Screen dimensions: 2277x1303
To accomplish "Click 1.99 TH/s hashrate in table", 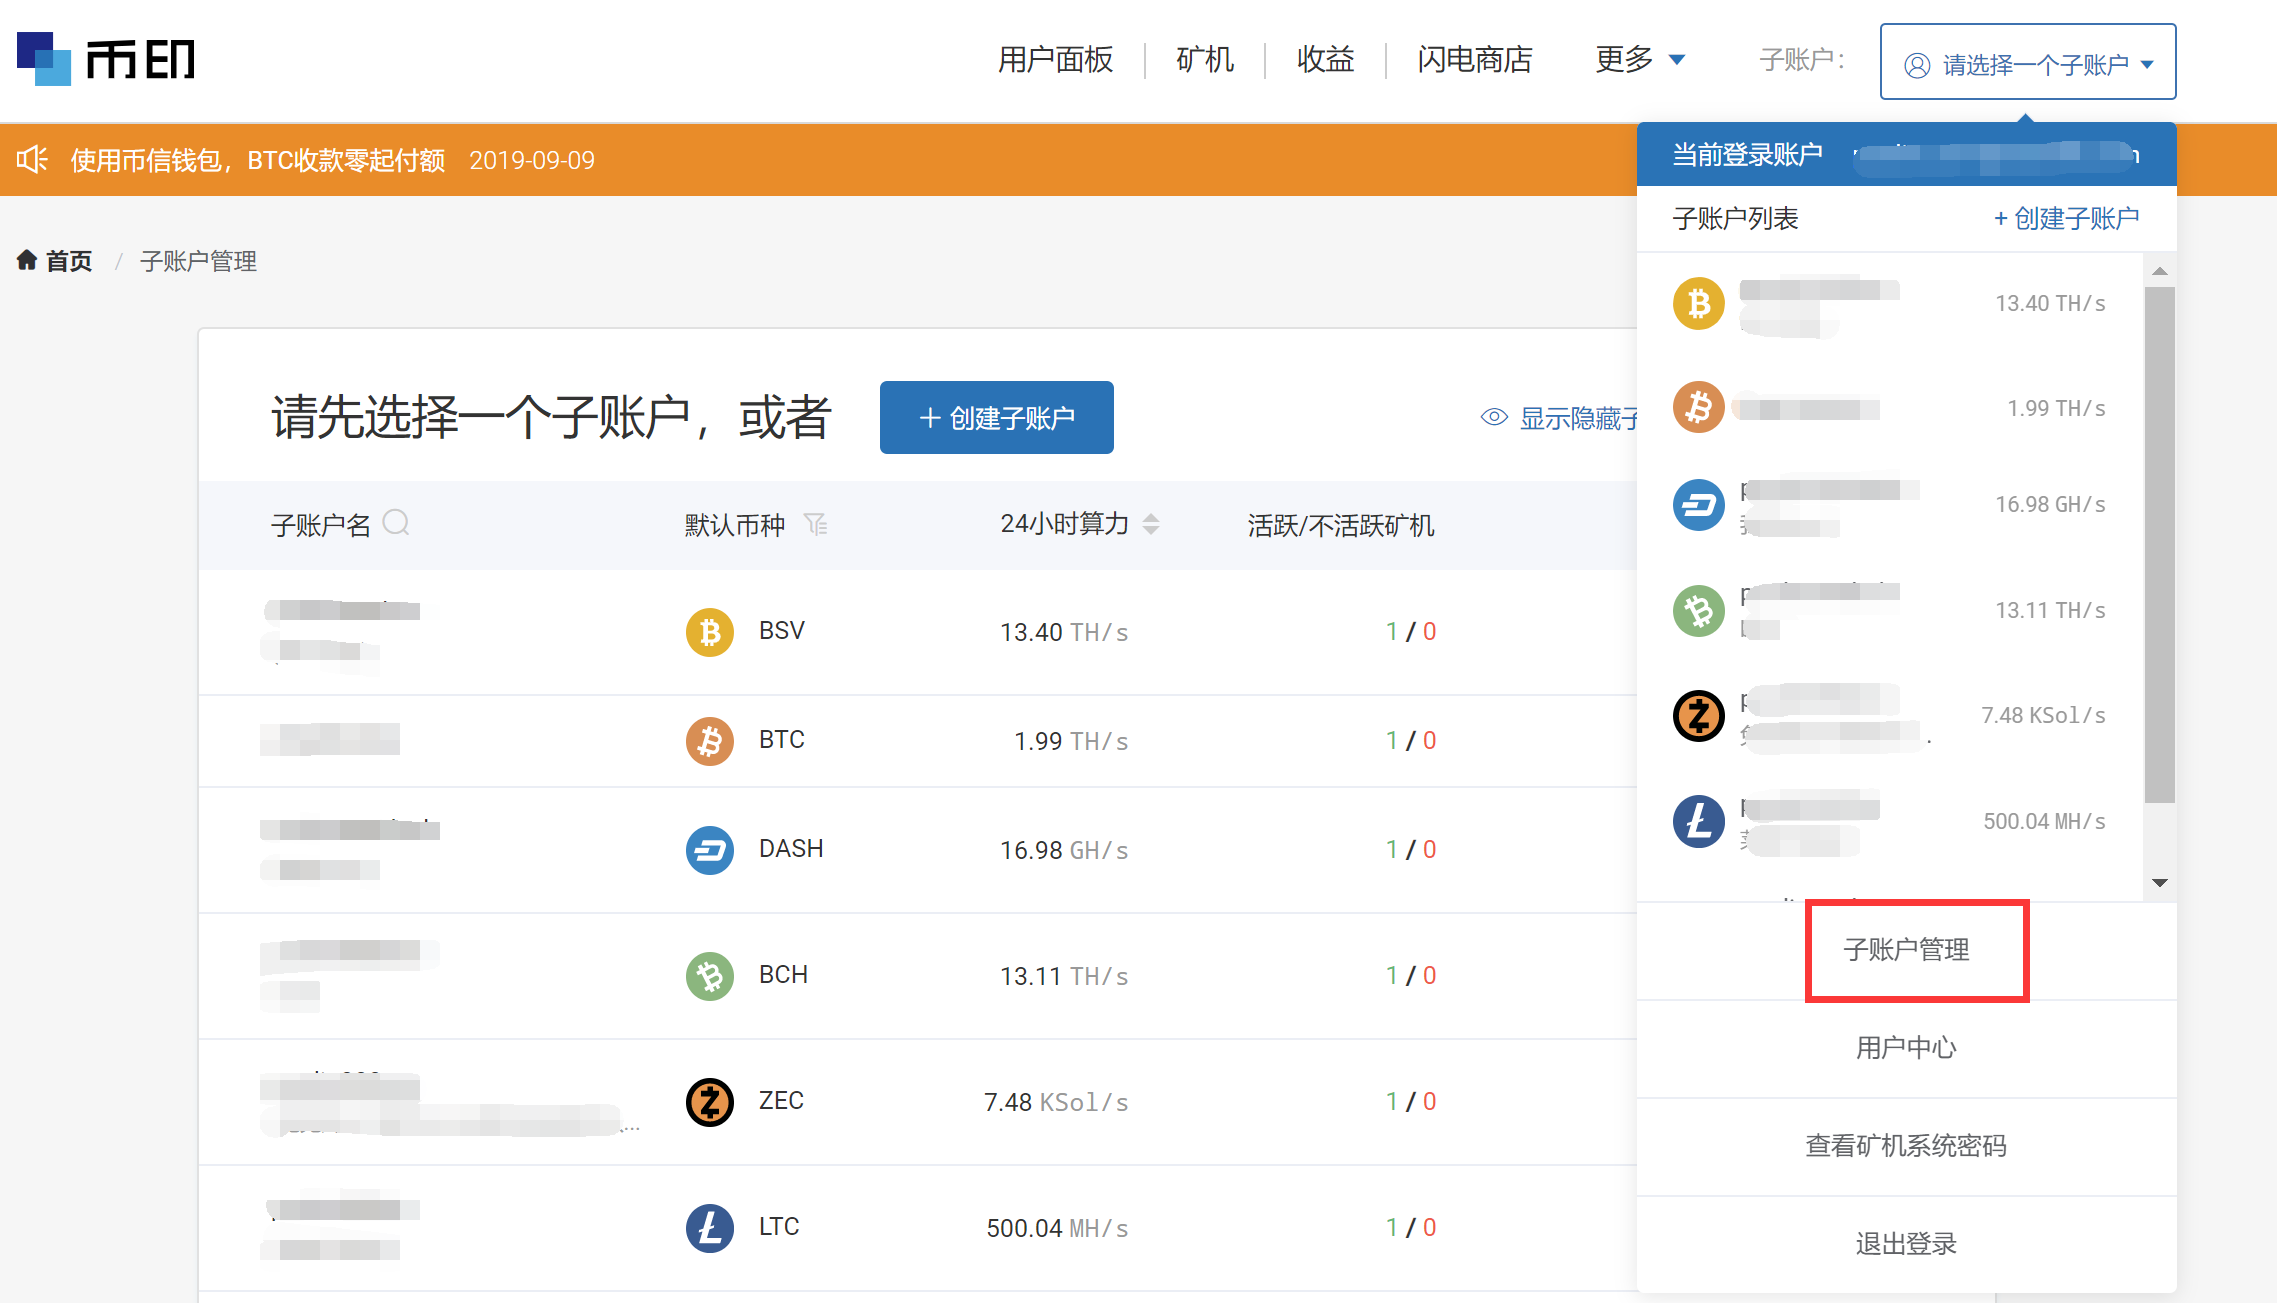I will pyautogui.click(x=1071, y=741).
